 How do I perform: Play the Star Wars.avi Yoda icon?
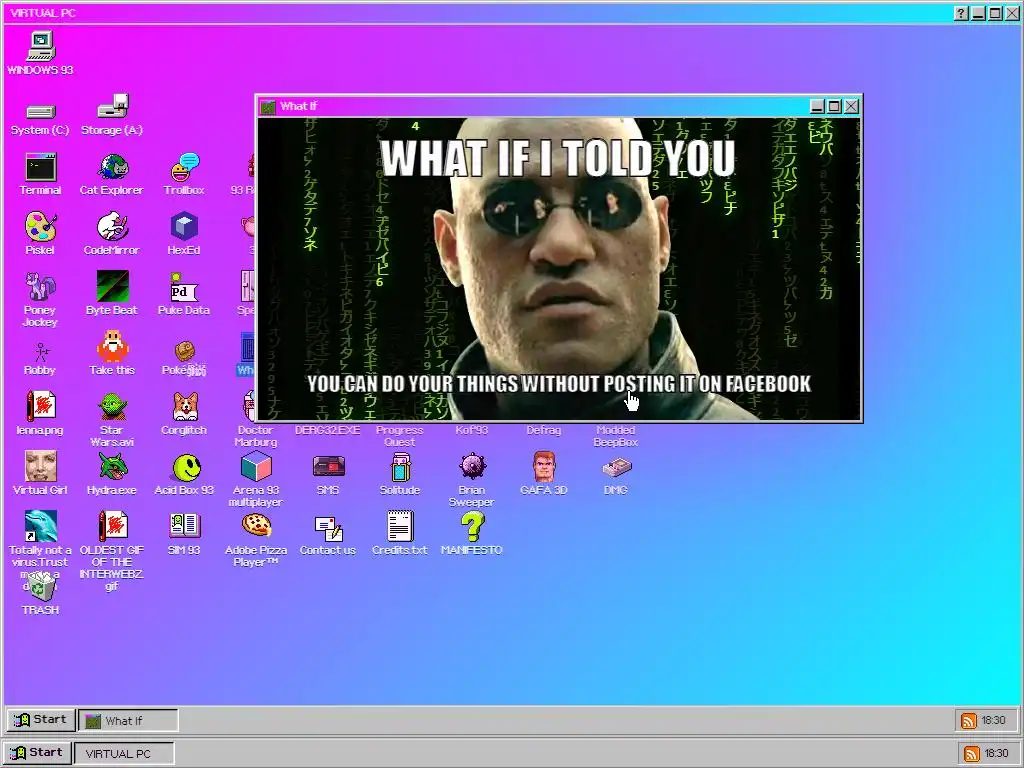coord(112,406)
